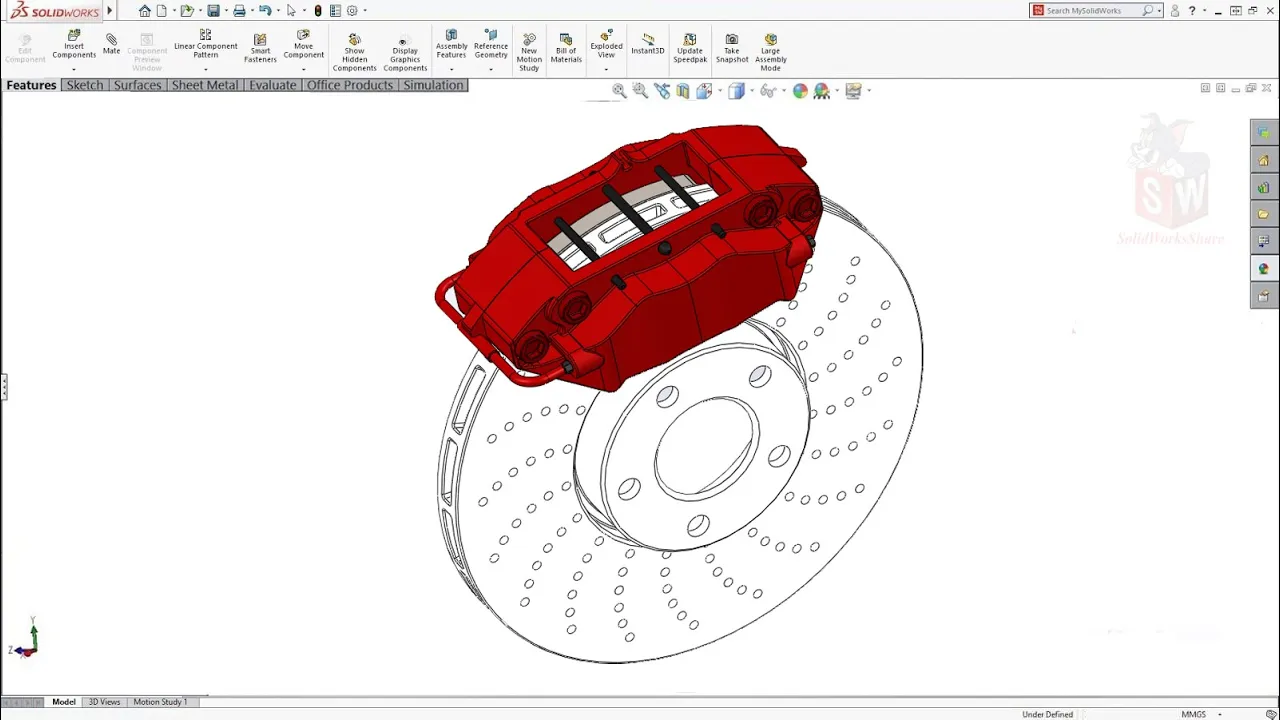Open File Properties icon in top toolbar
The width and height of the screenshot is (1280, 720).
pos(335,11)
